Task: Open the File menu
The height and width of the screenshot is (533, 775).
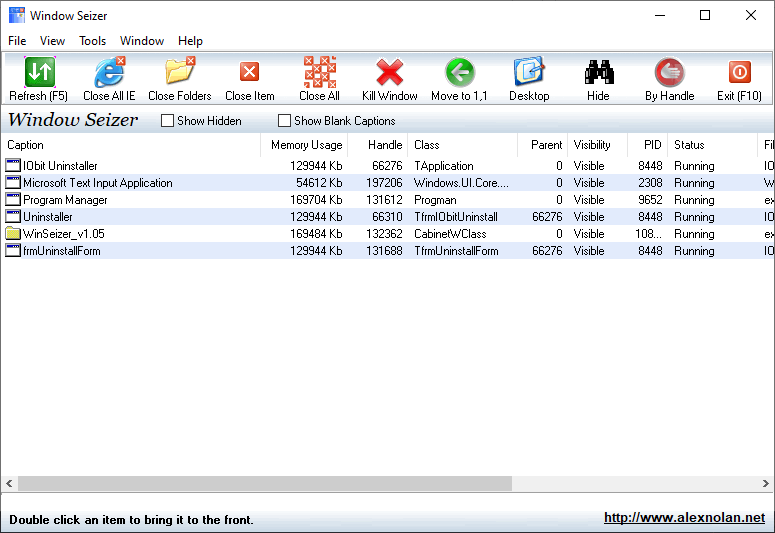Action: tap(17, 41)
